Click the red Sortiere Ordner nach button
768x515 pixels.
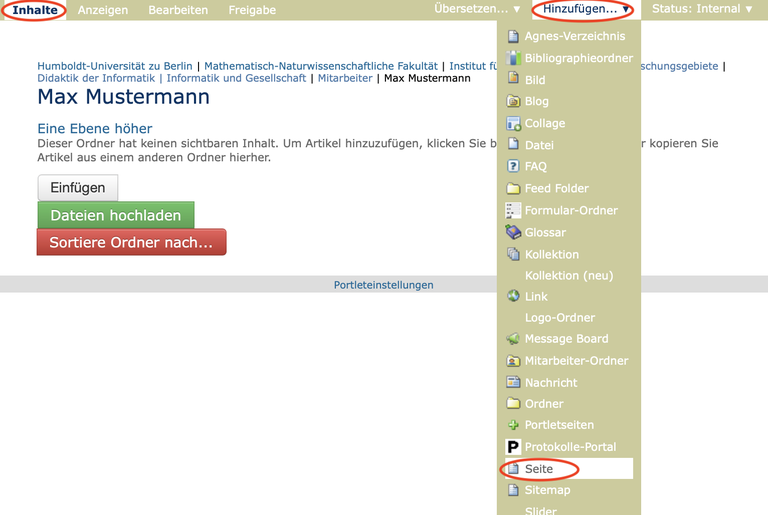click(x=131, y=242)
